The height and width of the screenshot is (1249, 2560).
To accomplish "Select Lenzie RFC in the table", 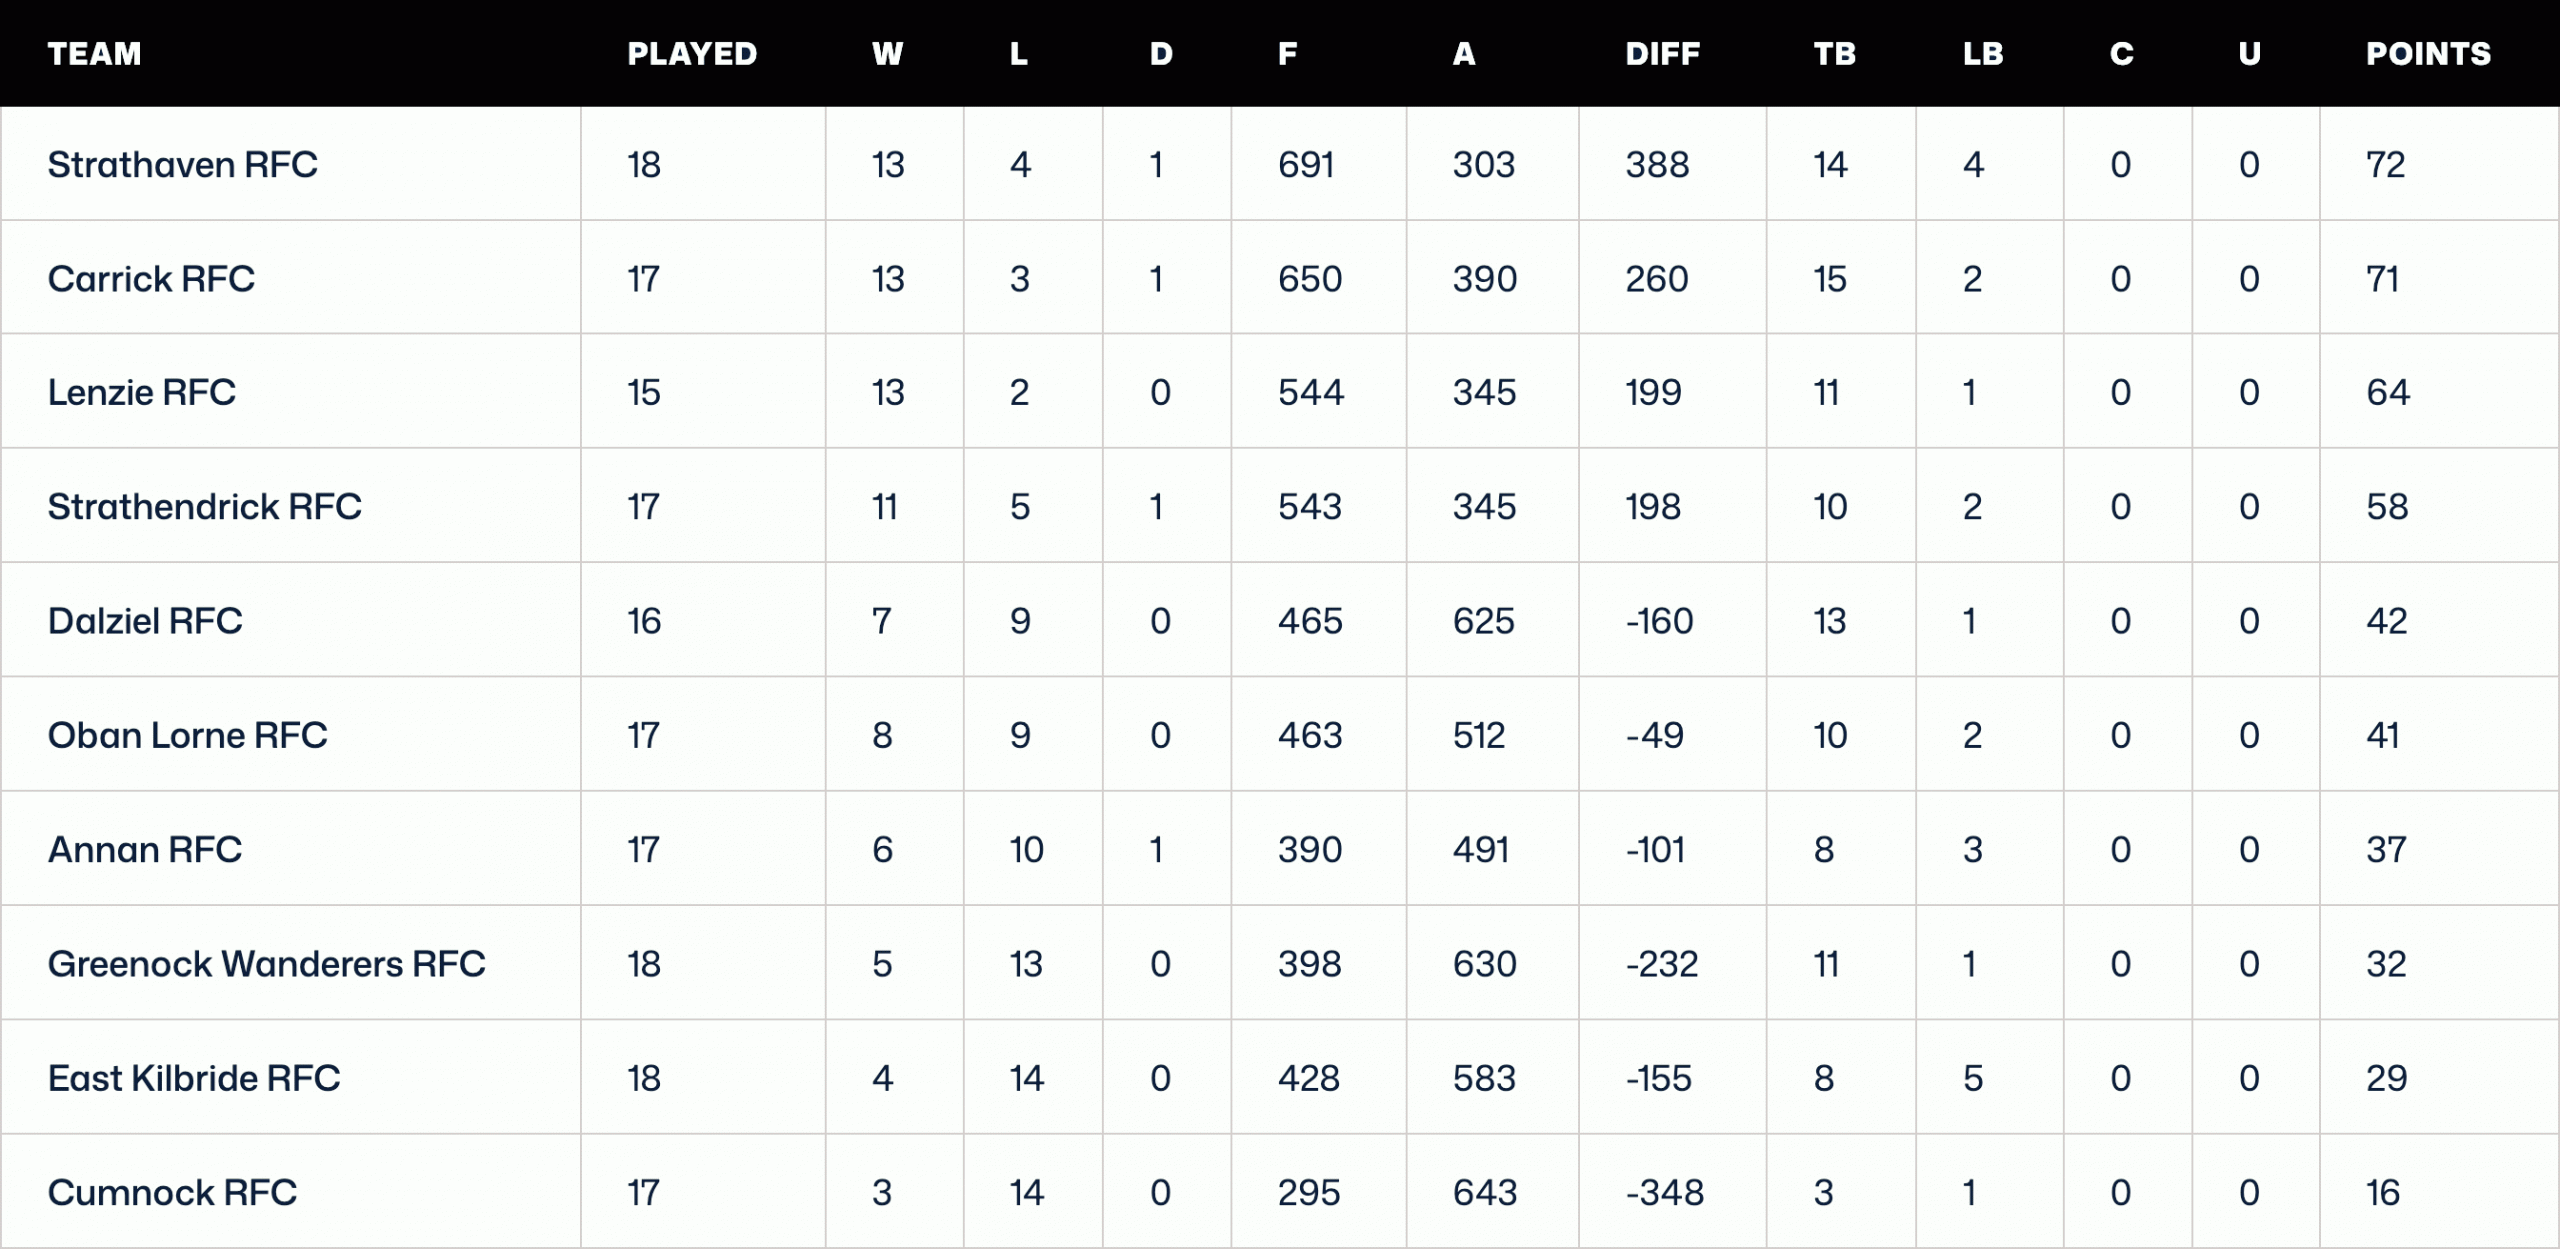I will [x=142, y=393].
